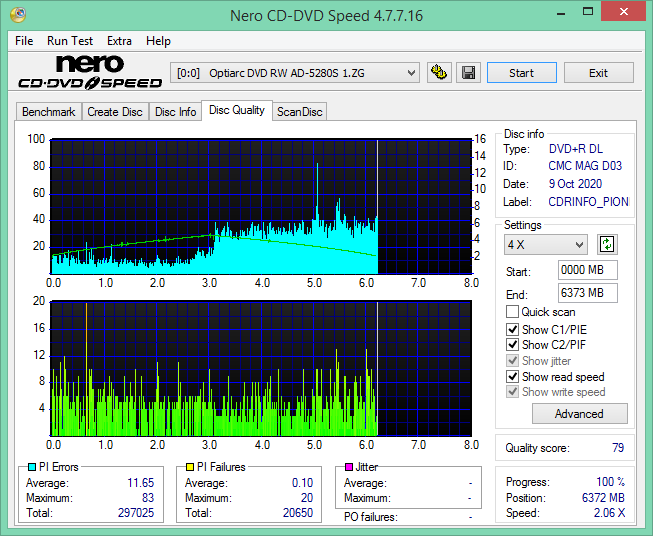
Task: Open the Advanced settings button
Action: [579, 414]
